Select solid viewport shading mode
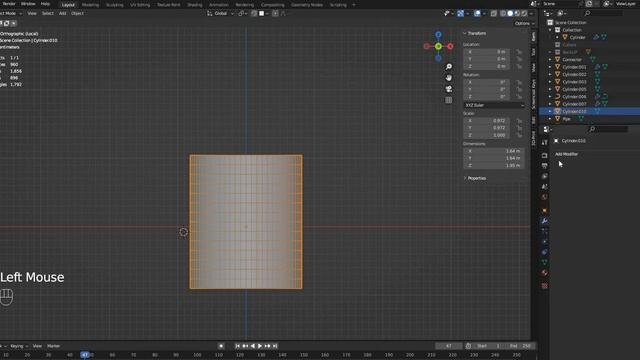 (510, 13)
